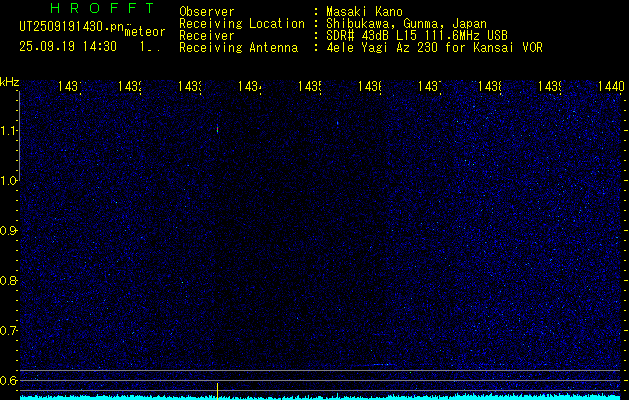Select antenna text 4ele Yagi Az 230 for Kansai VOR
Screen dimensions: 629x400
tap(434, 48)
